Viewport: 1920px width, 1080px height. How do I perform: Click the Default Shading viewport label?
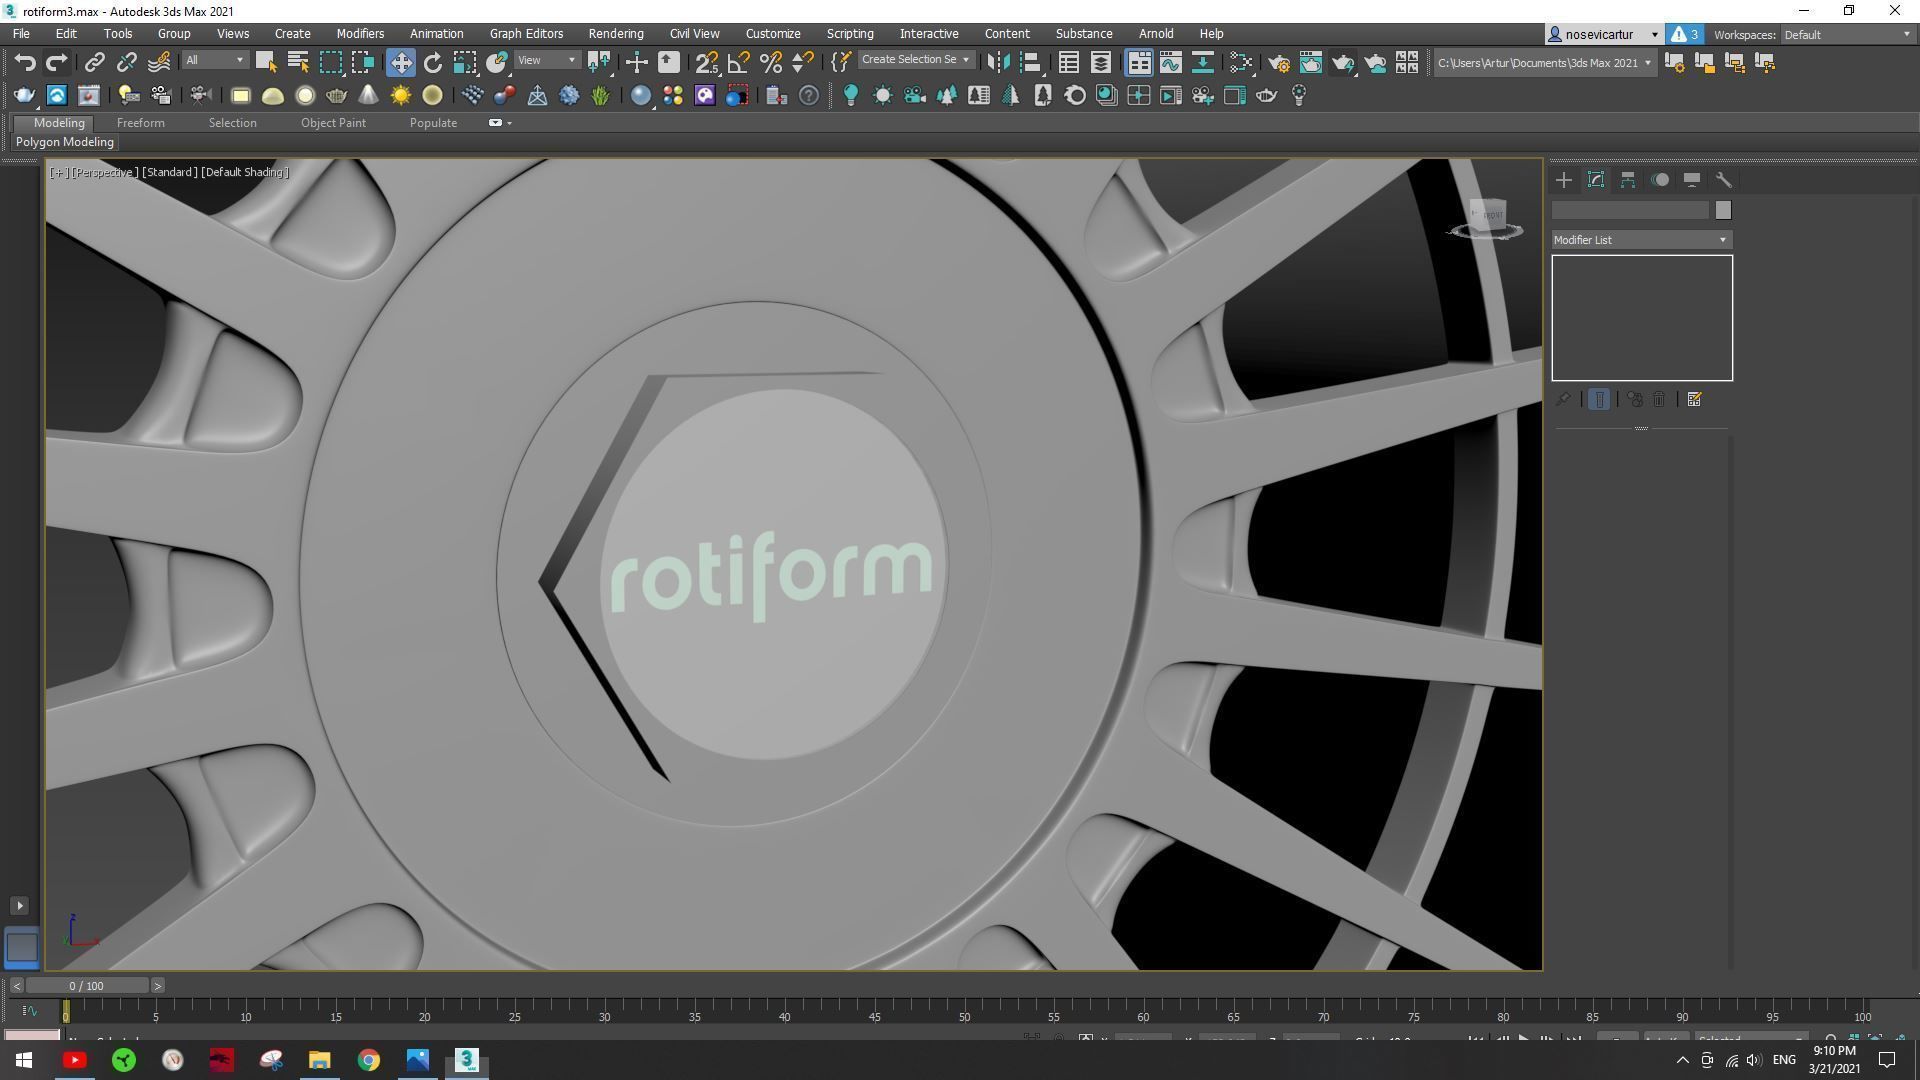[245, 172]
